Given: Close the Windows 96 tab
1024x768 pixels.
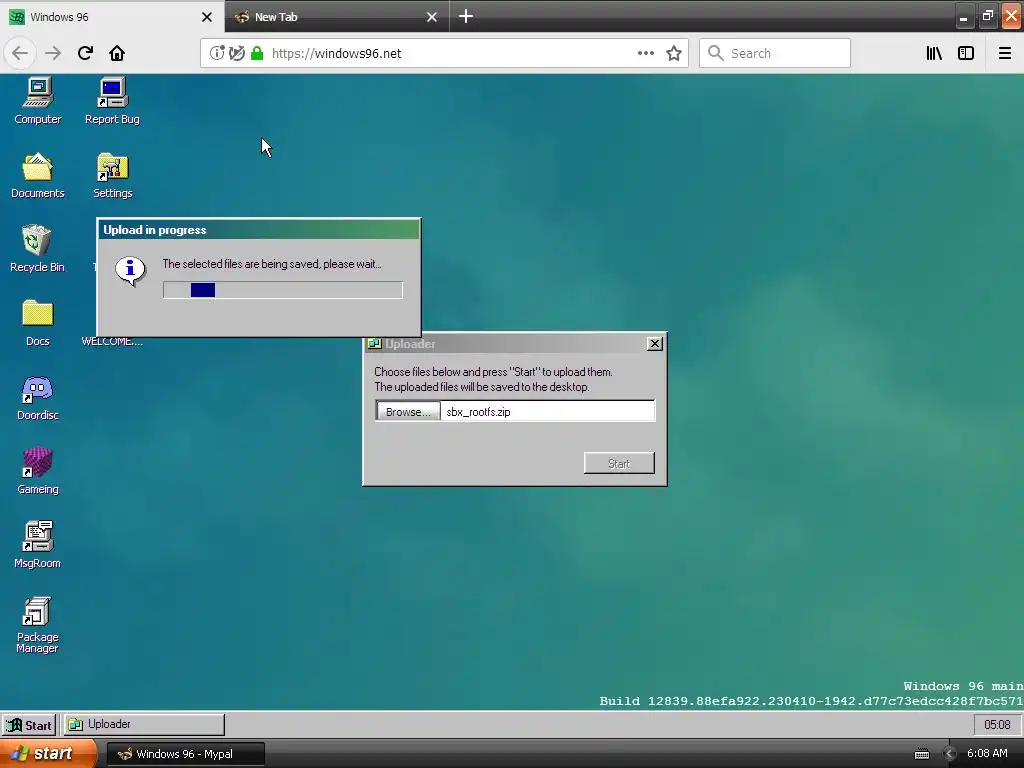Looking at the screenshot, I should (x=207, y=17).
